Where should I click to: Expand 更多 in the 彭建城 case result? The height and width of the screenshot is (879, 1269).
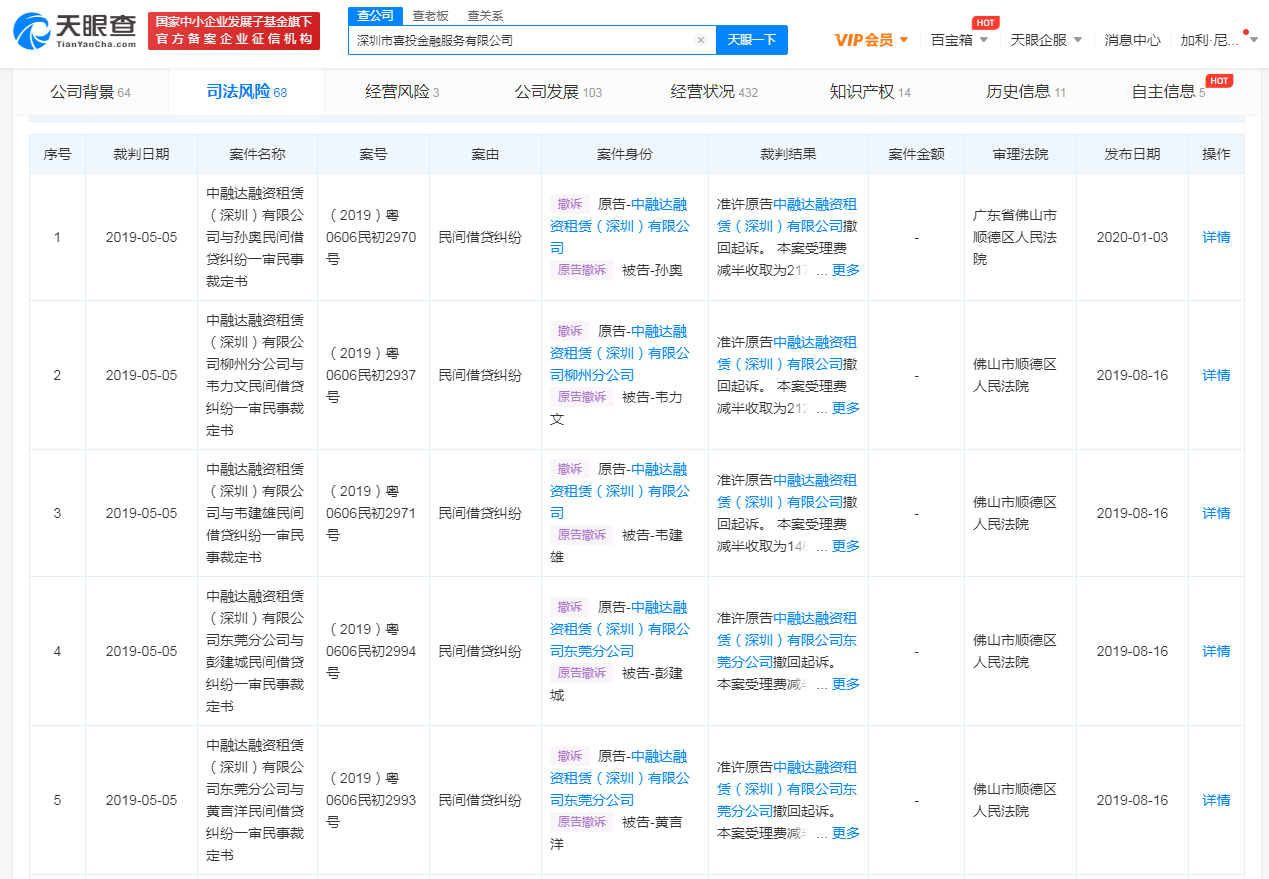[846, 684]
